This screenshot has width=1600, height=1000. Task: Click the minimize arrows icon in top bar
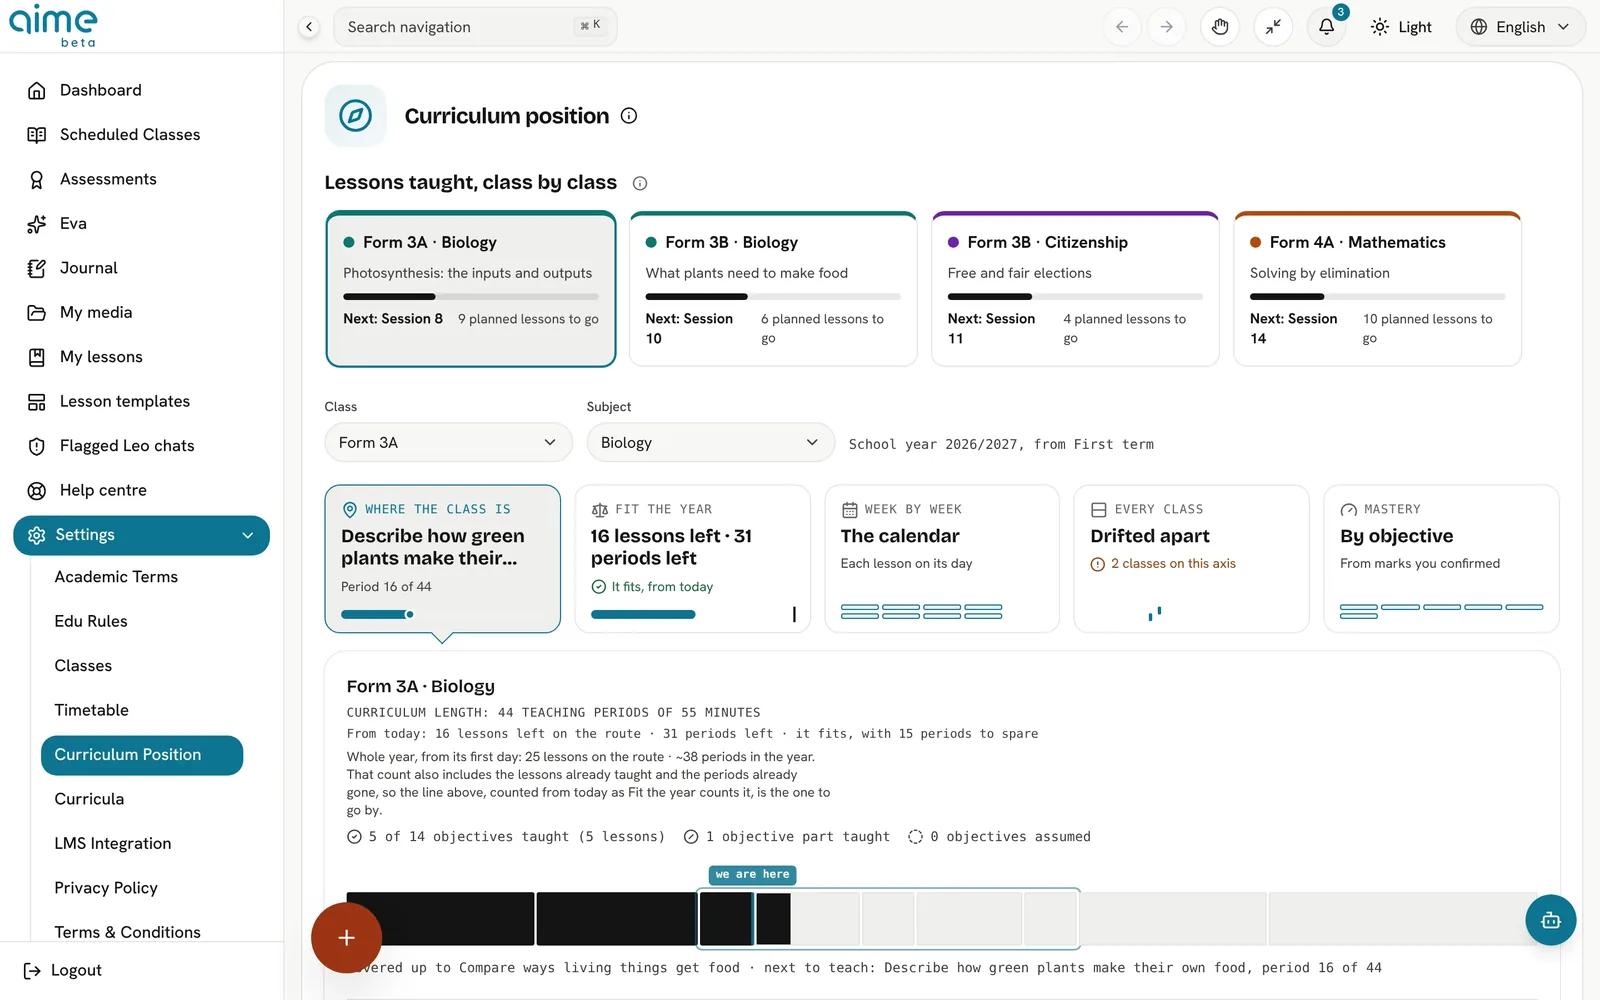point(1273,27)
